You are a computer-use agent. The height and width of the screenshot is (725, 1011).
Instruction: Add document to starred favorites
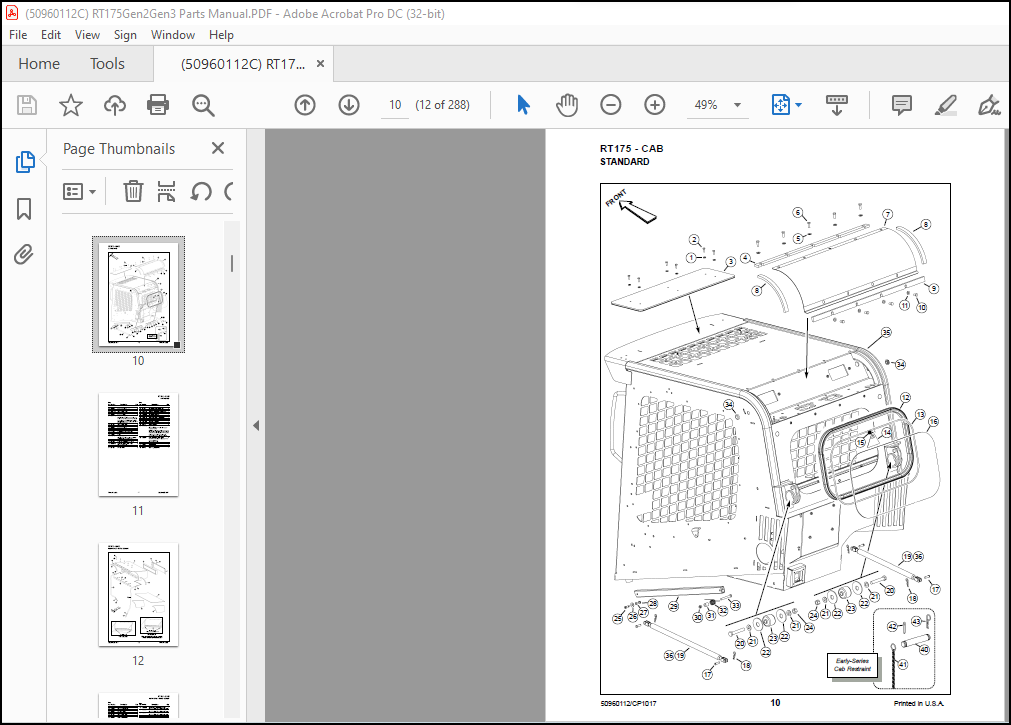(71, 104)
